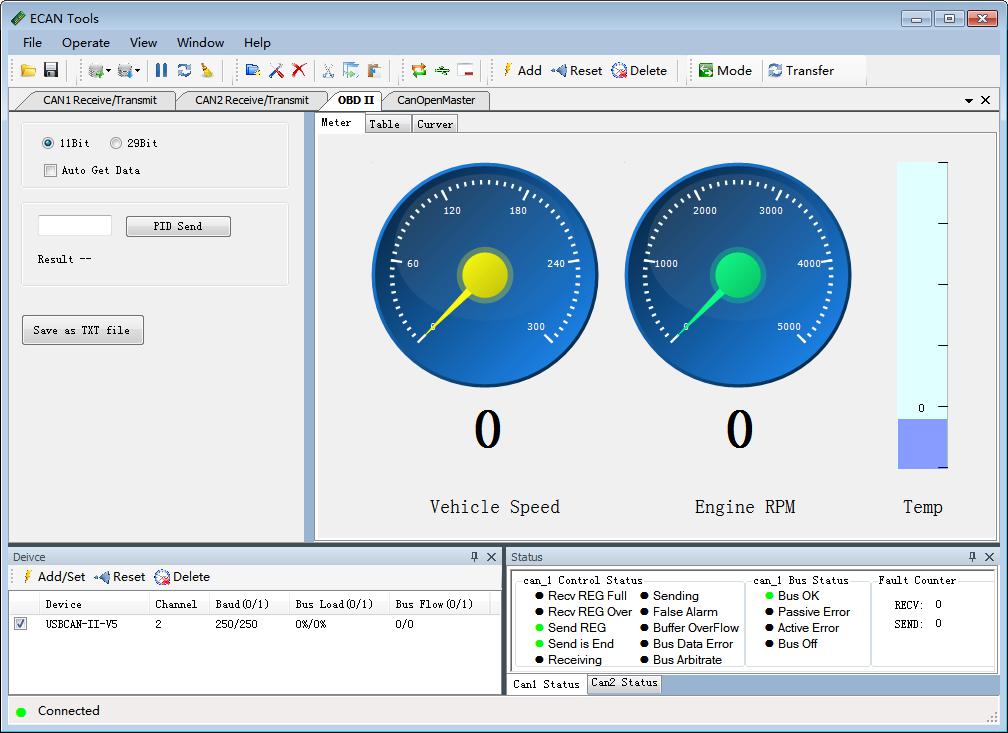
Task: Click the red X icon in toolbar
Action: 298,71
